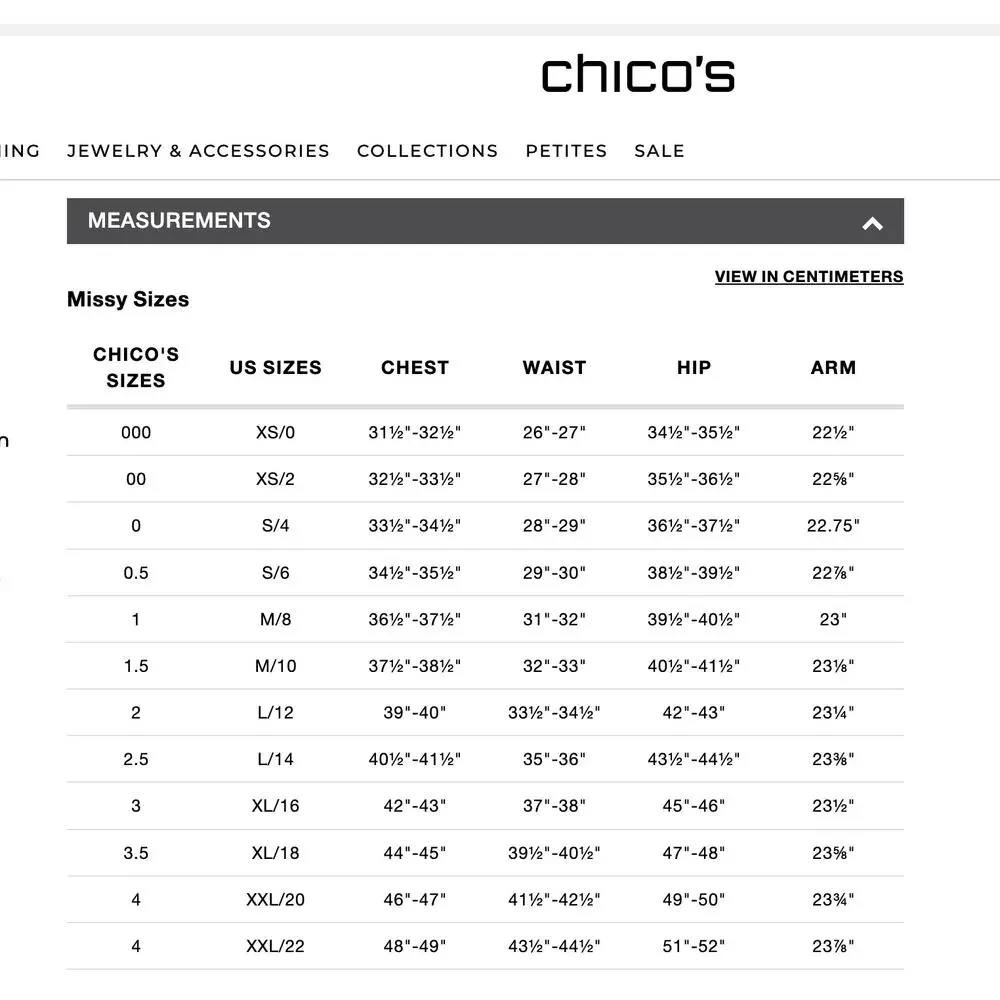Select the XS/2 size entry
Image resolution: width=1000 pixels, height=1000 pixels.
pyautogui.click(x=275, y=479)
